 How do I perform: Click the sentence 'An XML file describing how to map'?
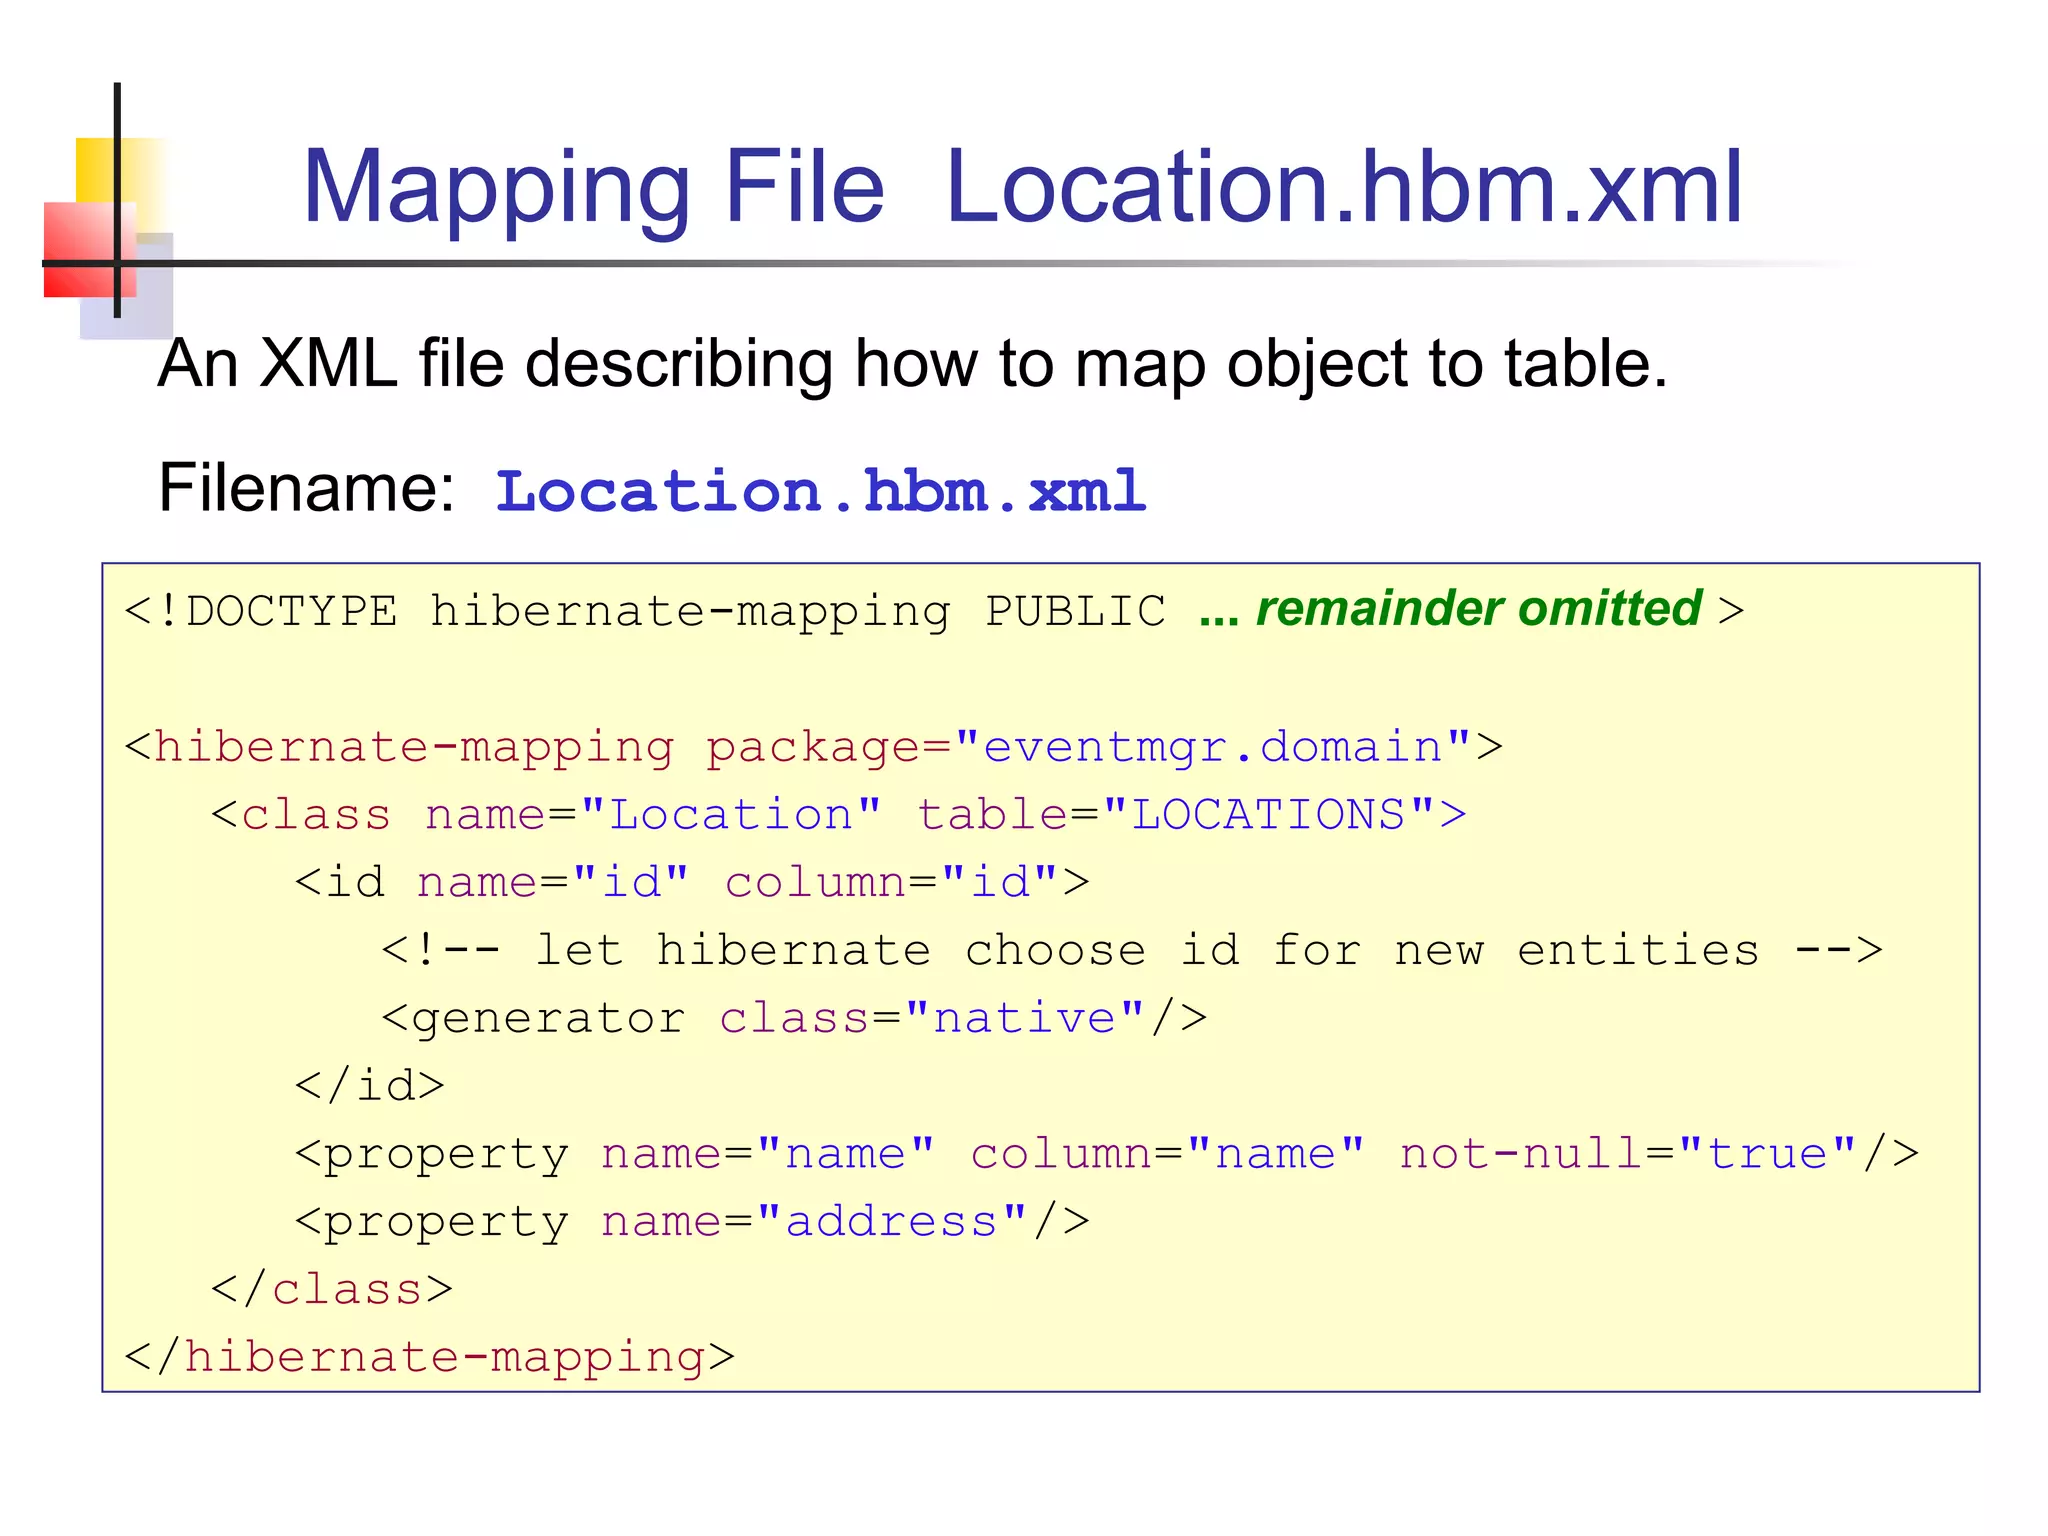pyautogui.click(x=911, y=363)
